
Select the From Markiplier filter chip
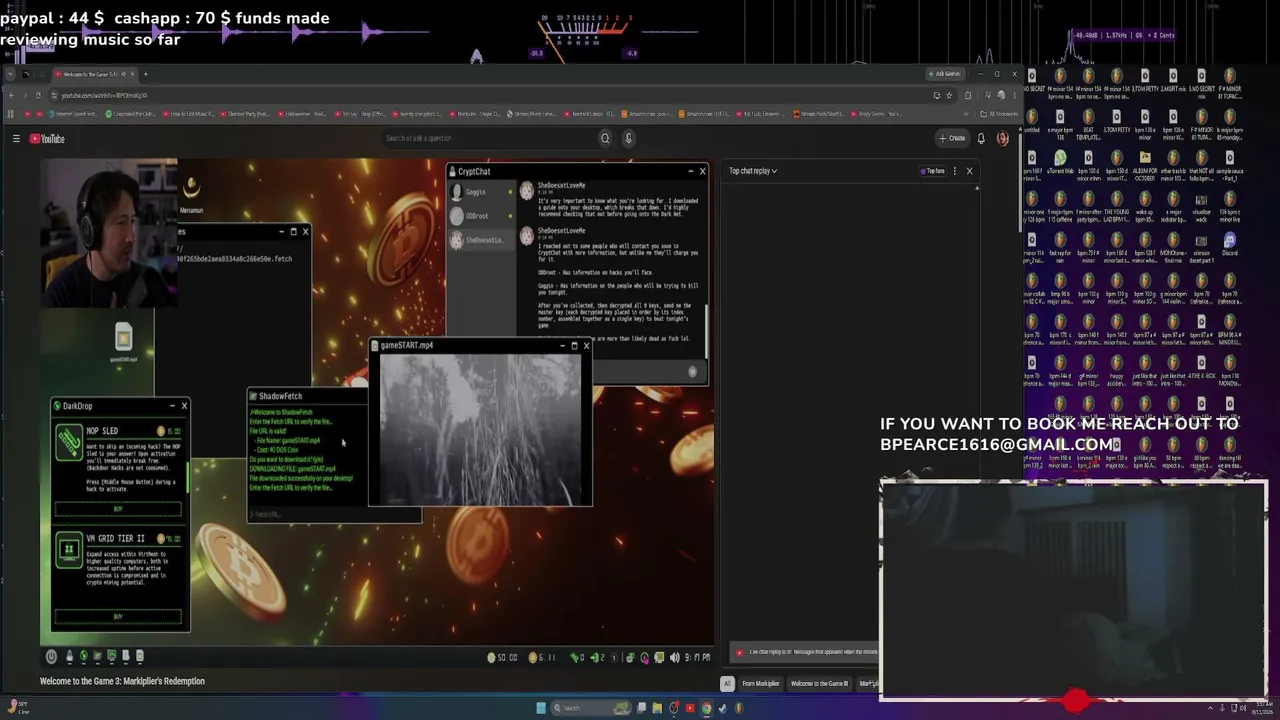tap(760, 684)
